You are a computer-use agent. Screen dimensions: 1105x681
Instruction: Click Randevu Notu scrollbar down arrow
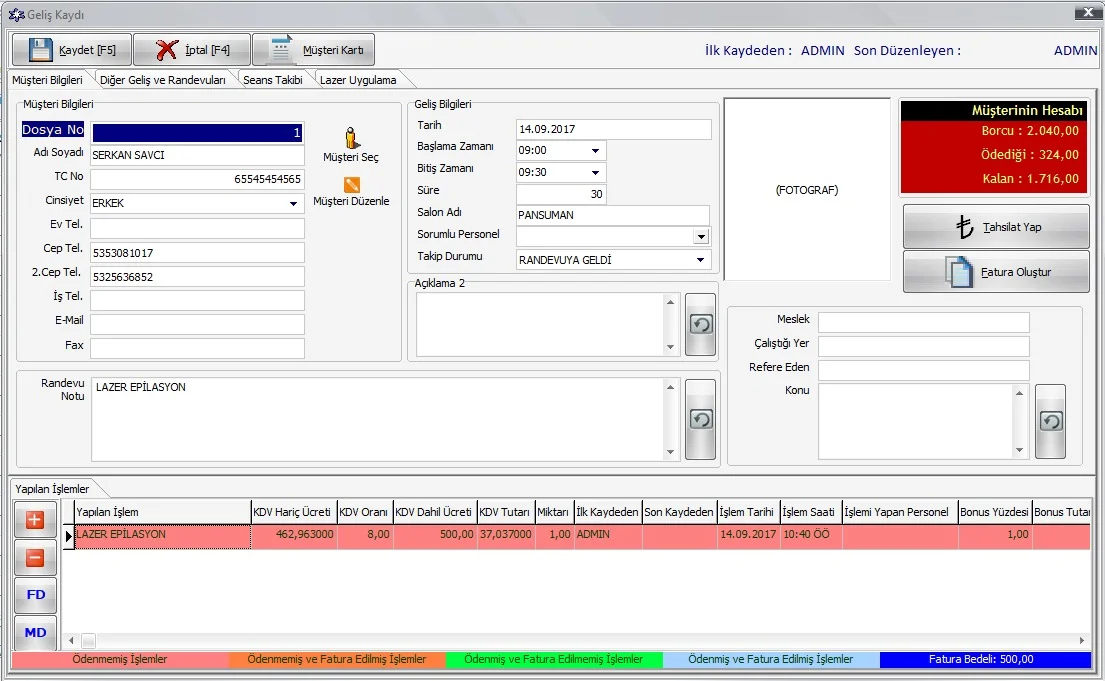(670, 453)
